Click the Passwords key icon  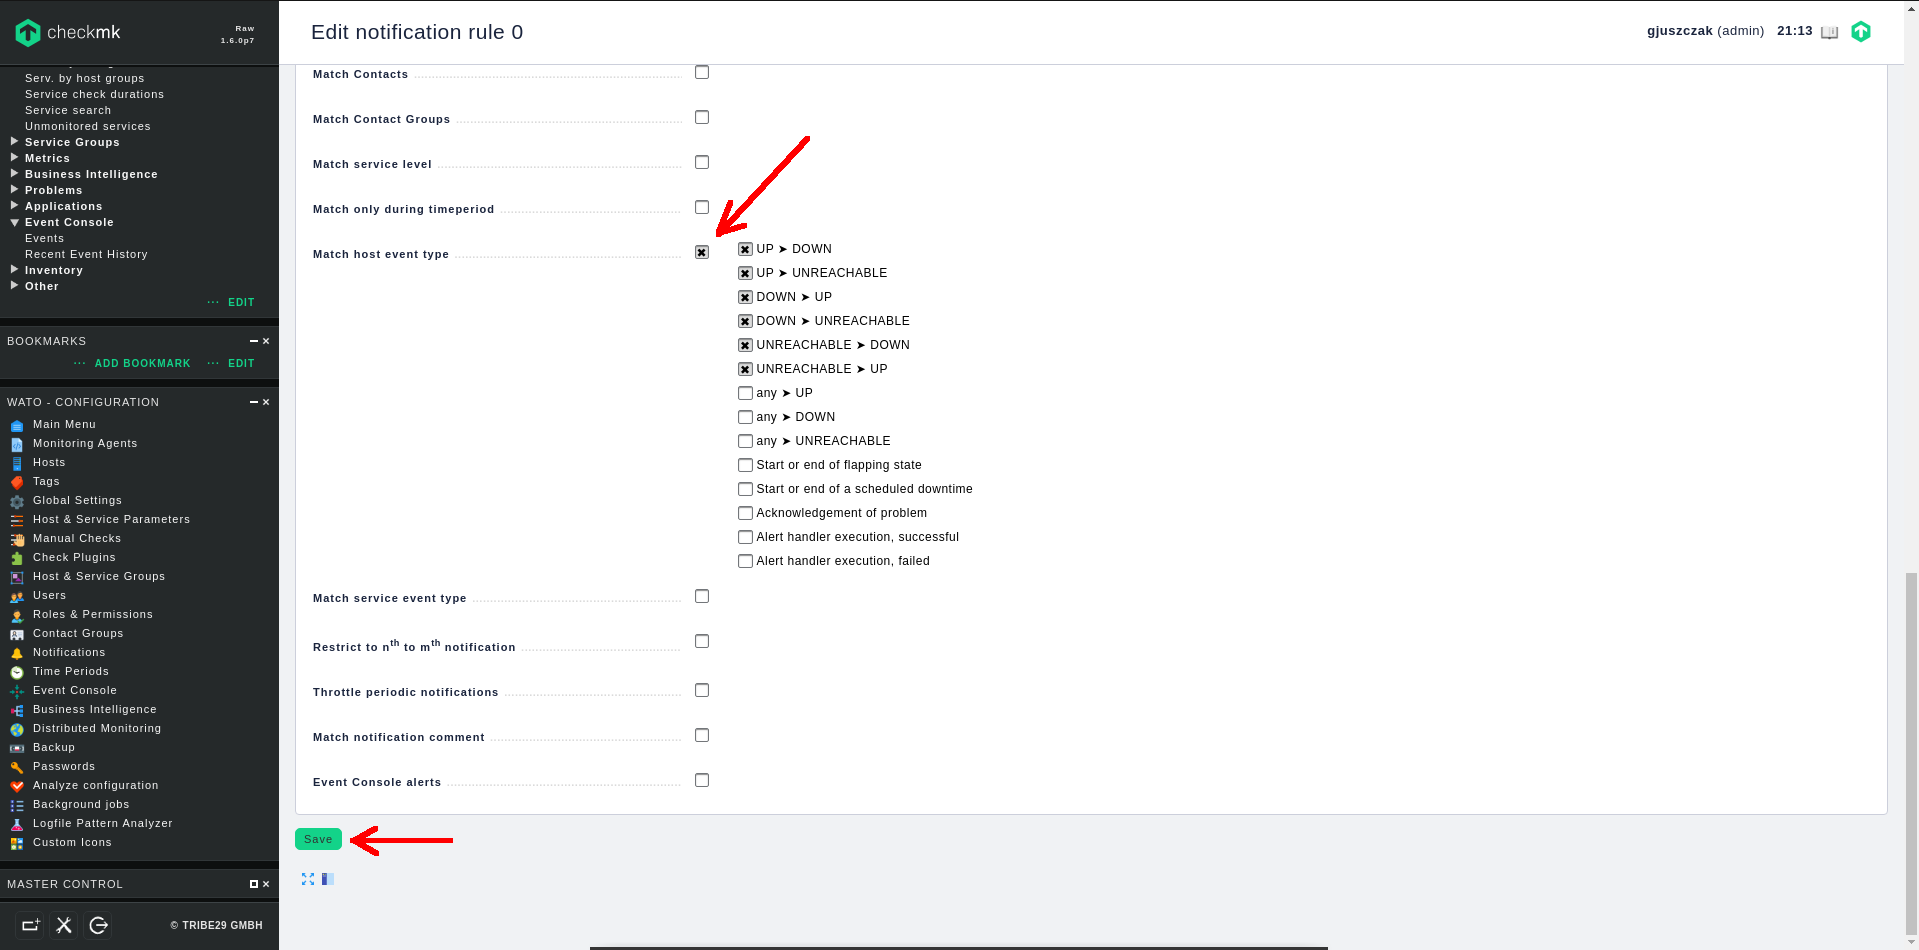[17, 767]
